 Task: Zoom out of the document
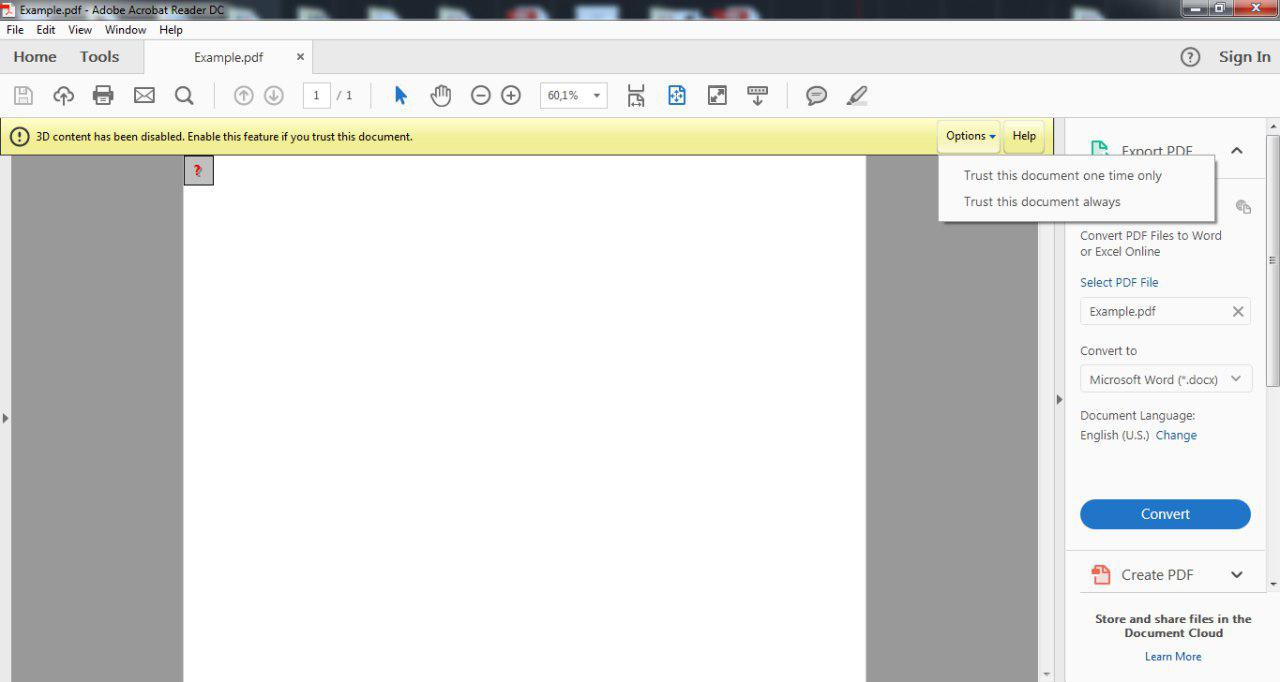point(480,95)
